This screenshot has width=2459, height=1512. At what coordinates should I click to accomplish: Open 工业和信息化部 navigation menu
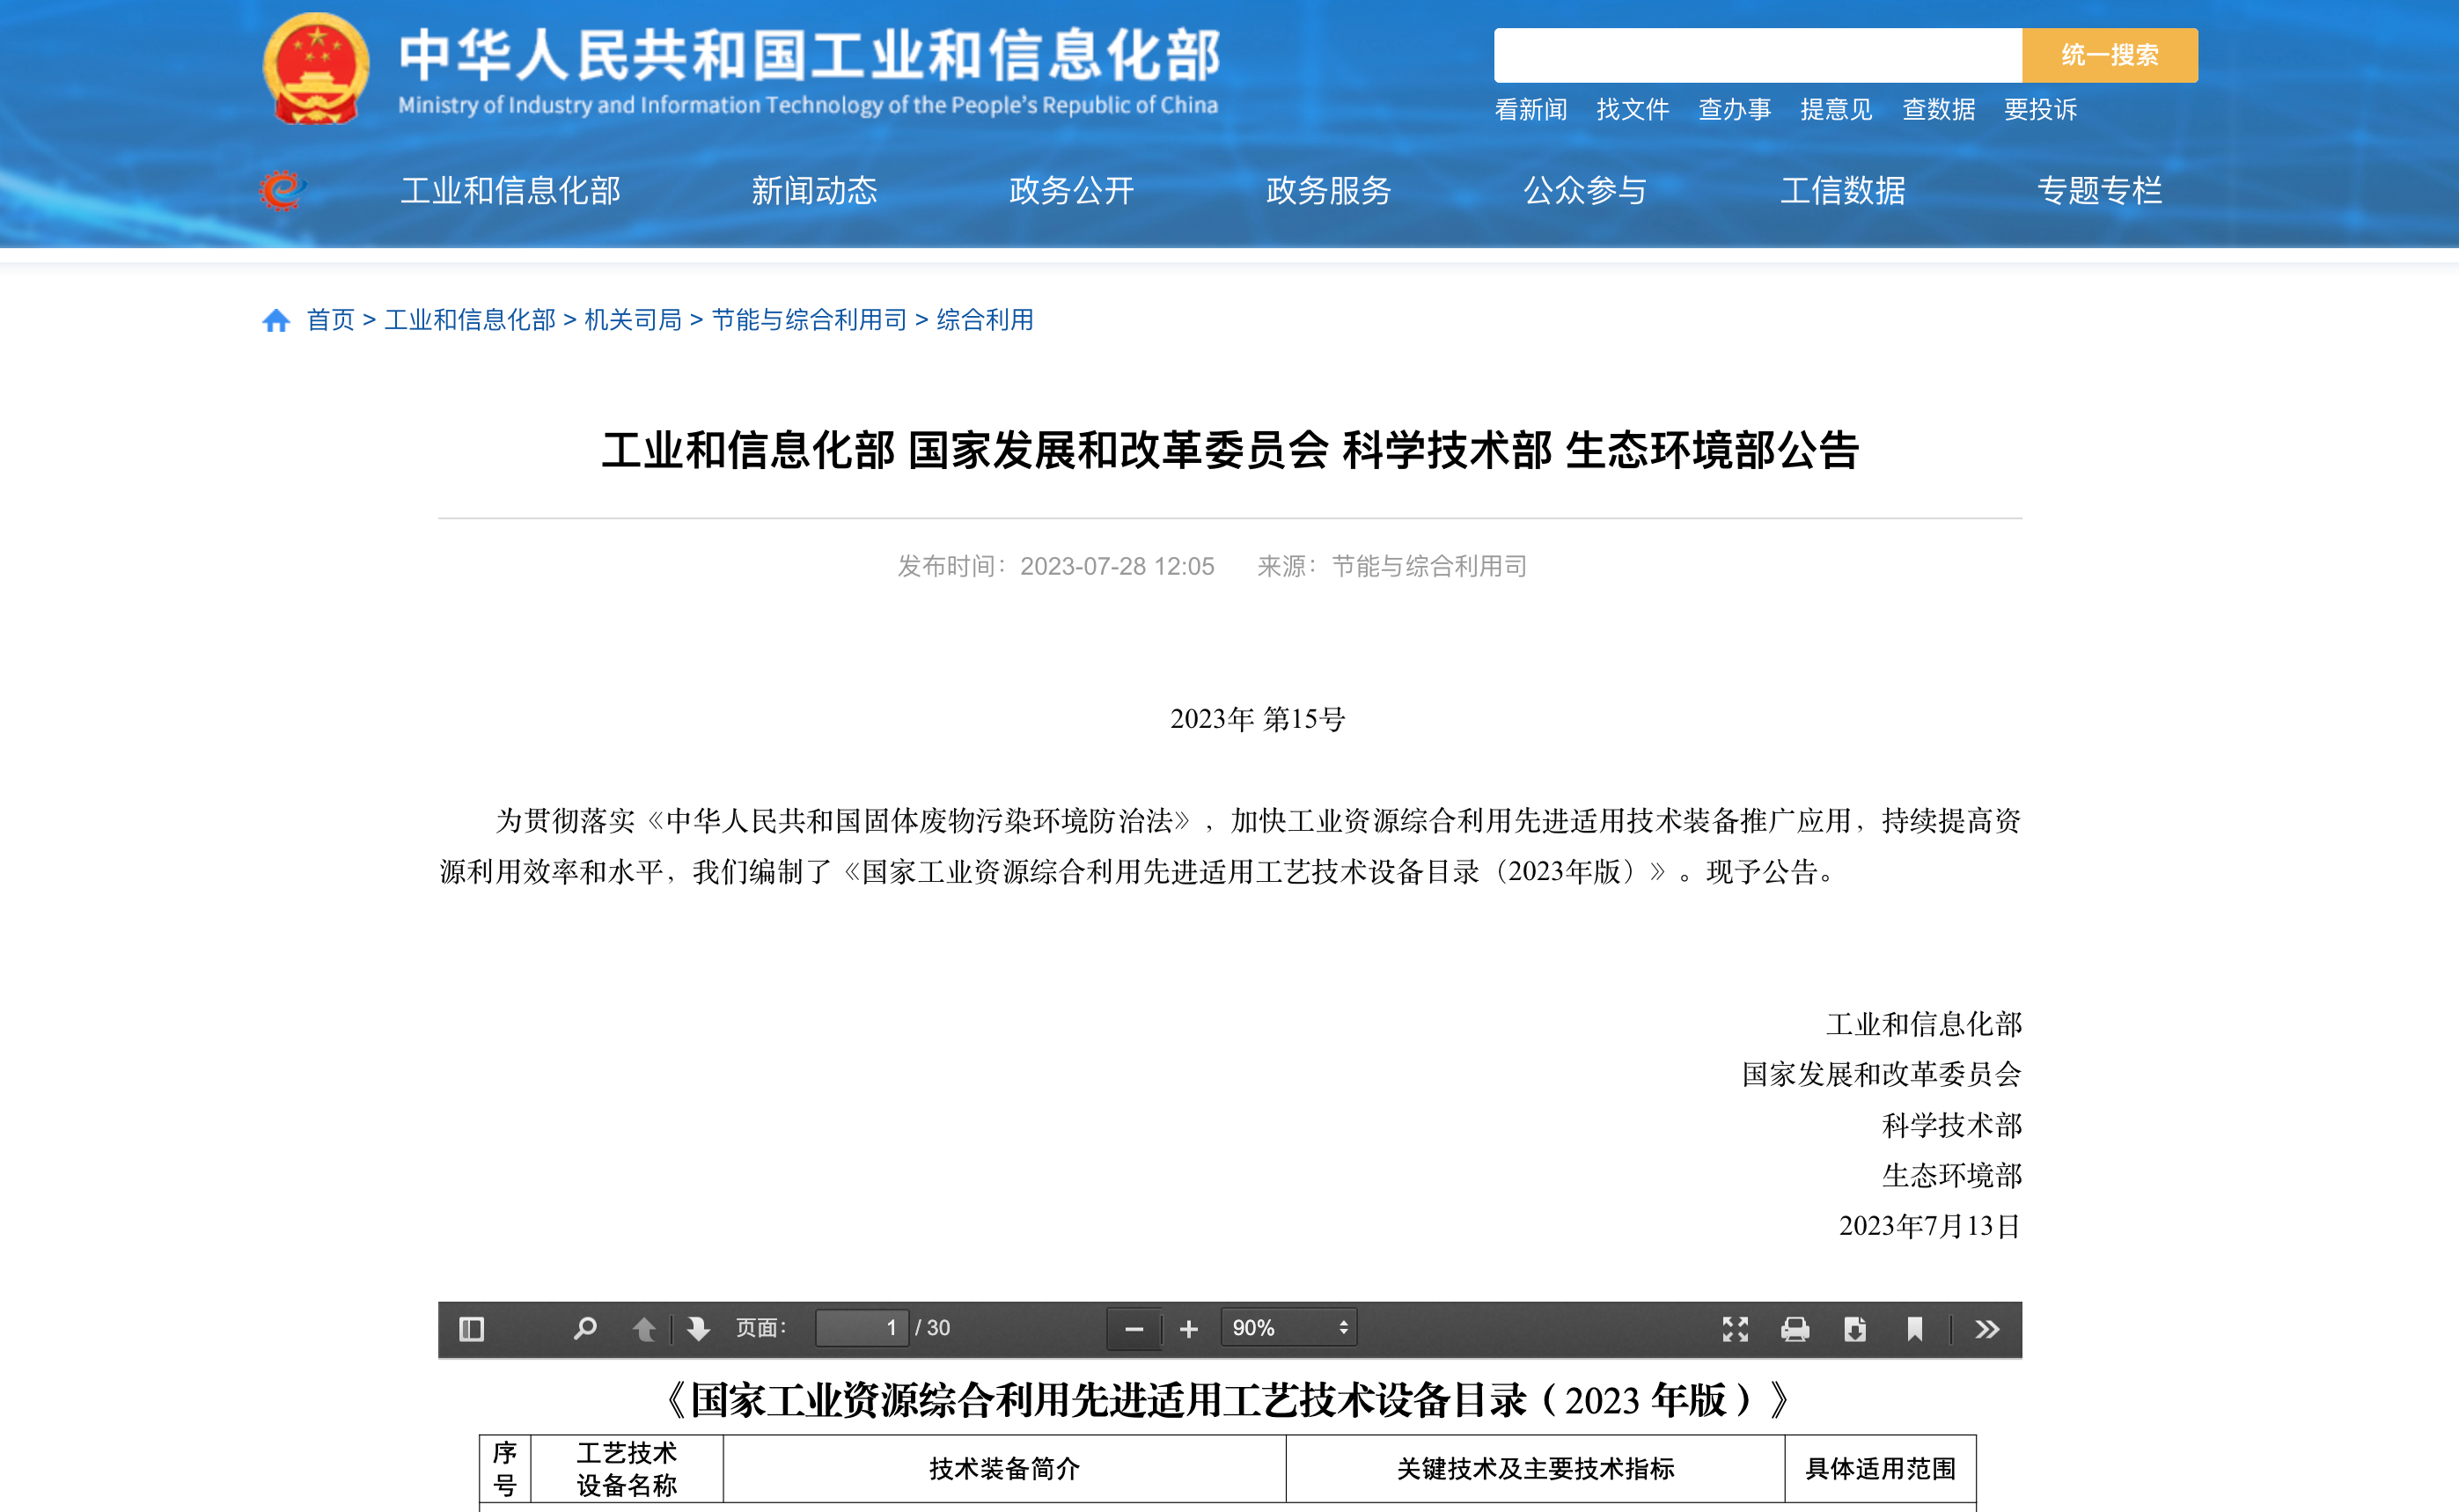click(510, 190)
